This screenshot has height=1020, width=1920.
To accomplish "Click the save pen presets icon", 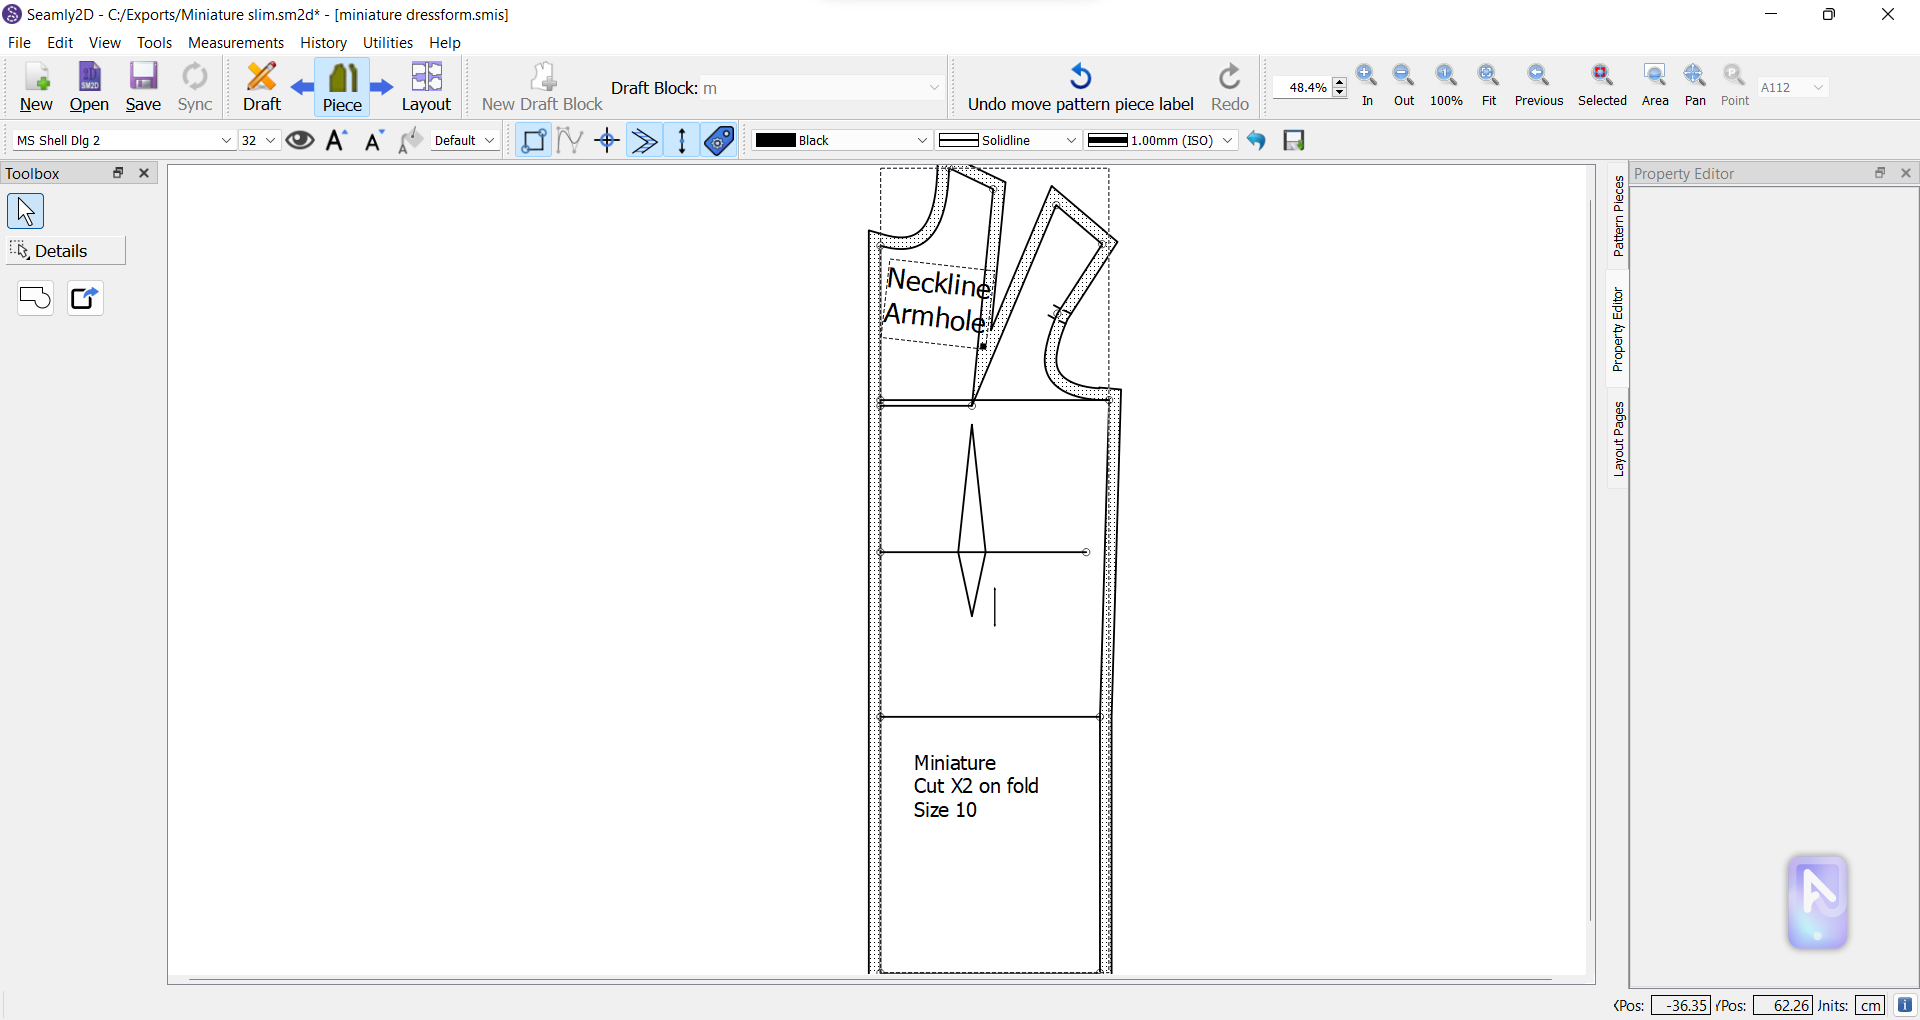I will click(x=1294, y=140).
